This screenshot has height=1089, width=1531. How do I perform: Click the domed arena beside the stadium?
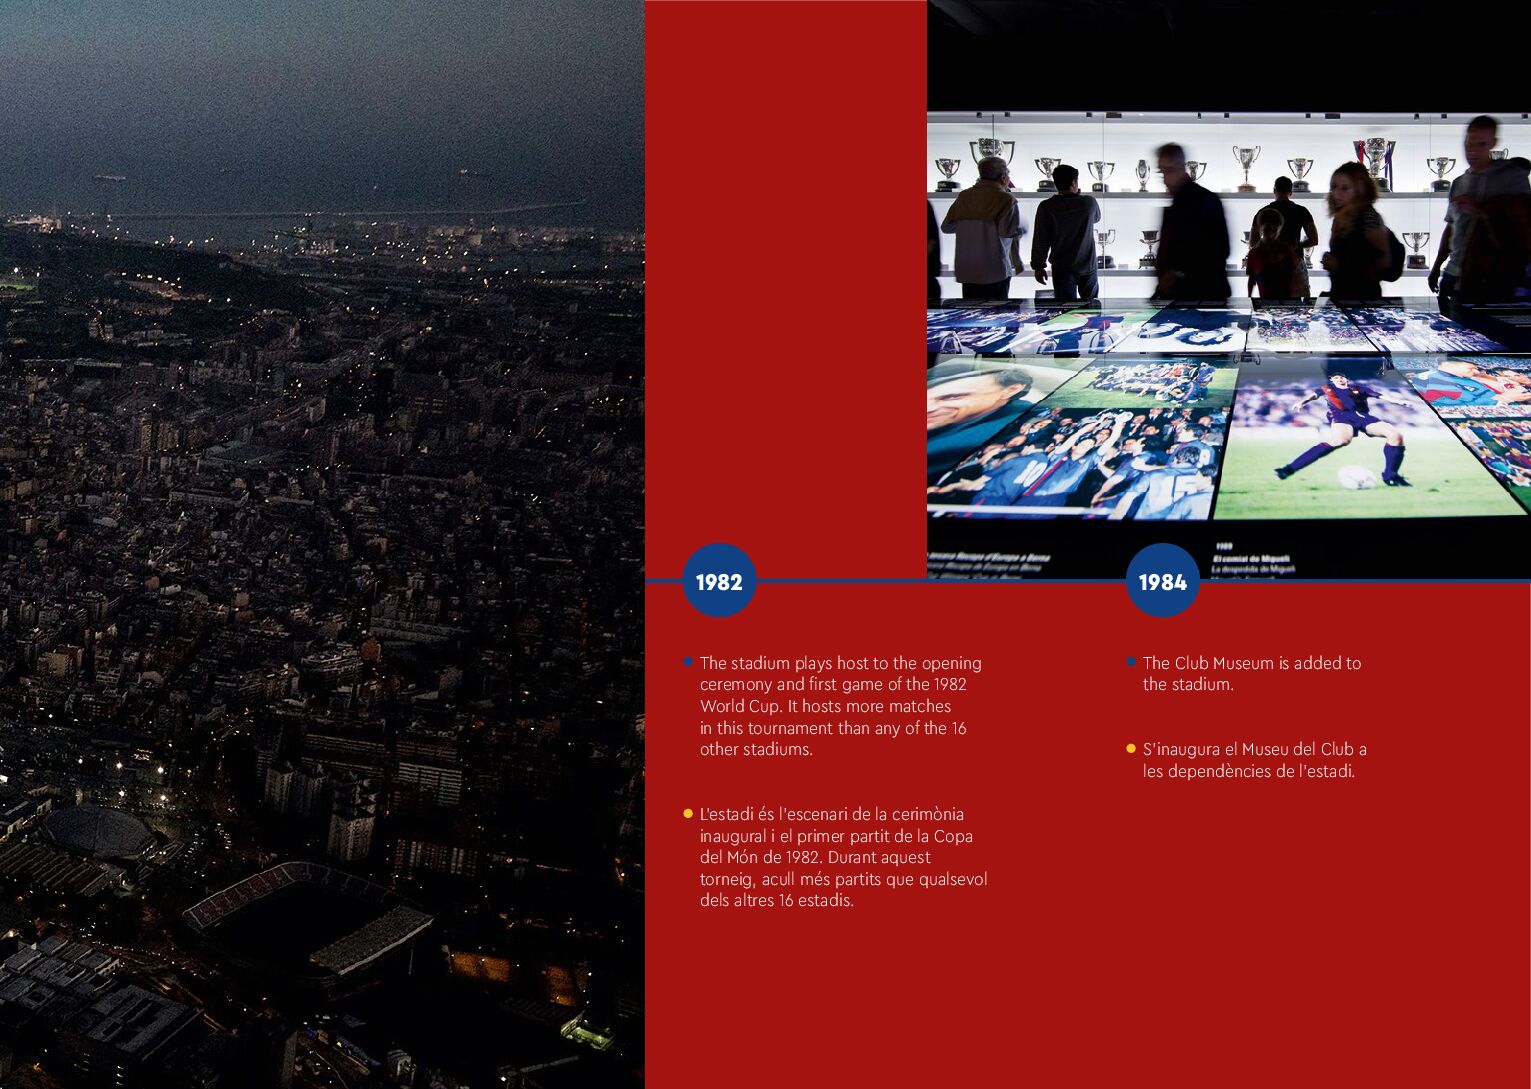(98, 830)
